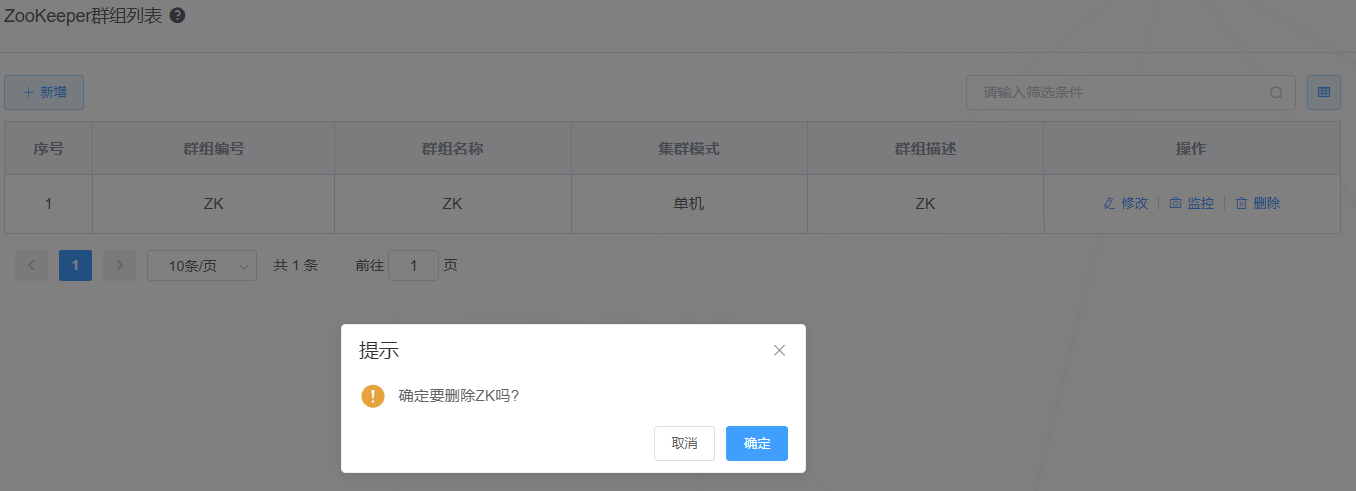Open the 10条/页 page size dropdown
The width and height of the screenshot is (1356, 491).
pyautogui.click(x=202, y=265)
